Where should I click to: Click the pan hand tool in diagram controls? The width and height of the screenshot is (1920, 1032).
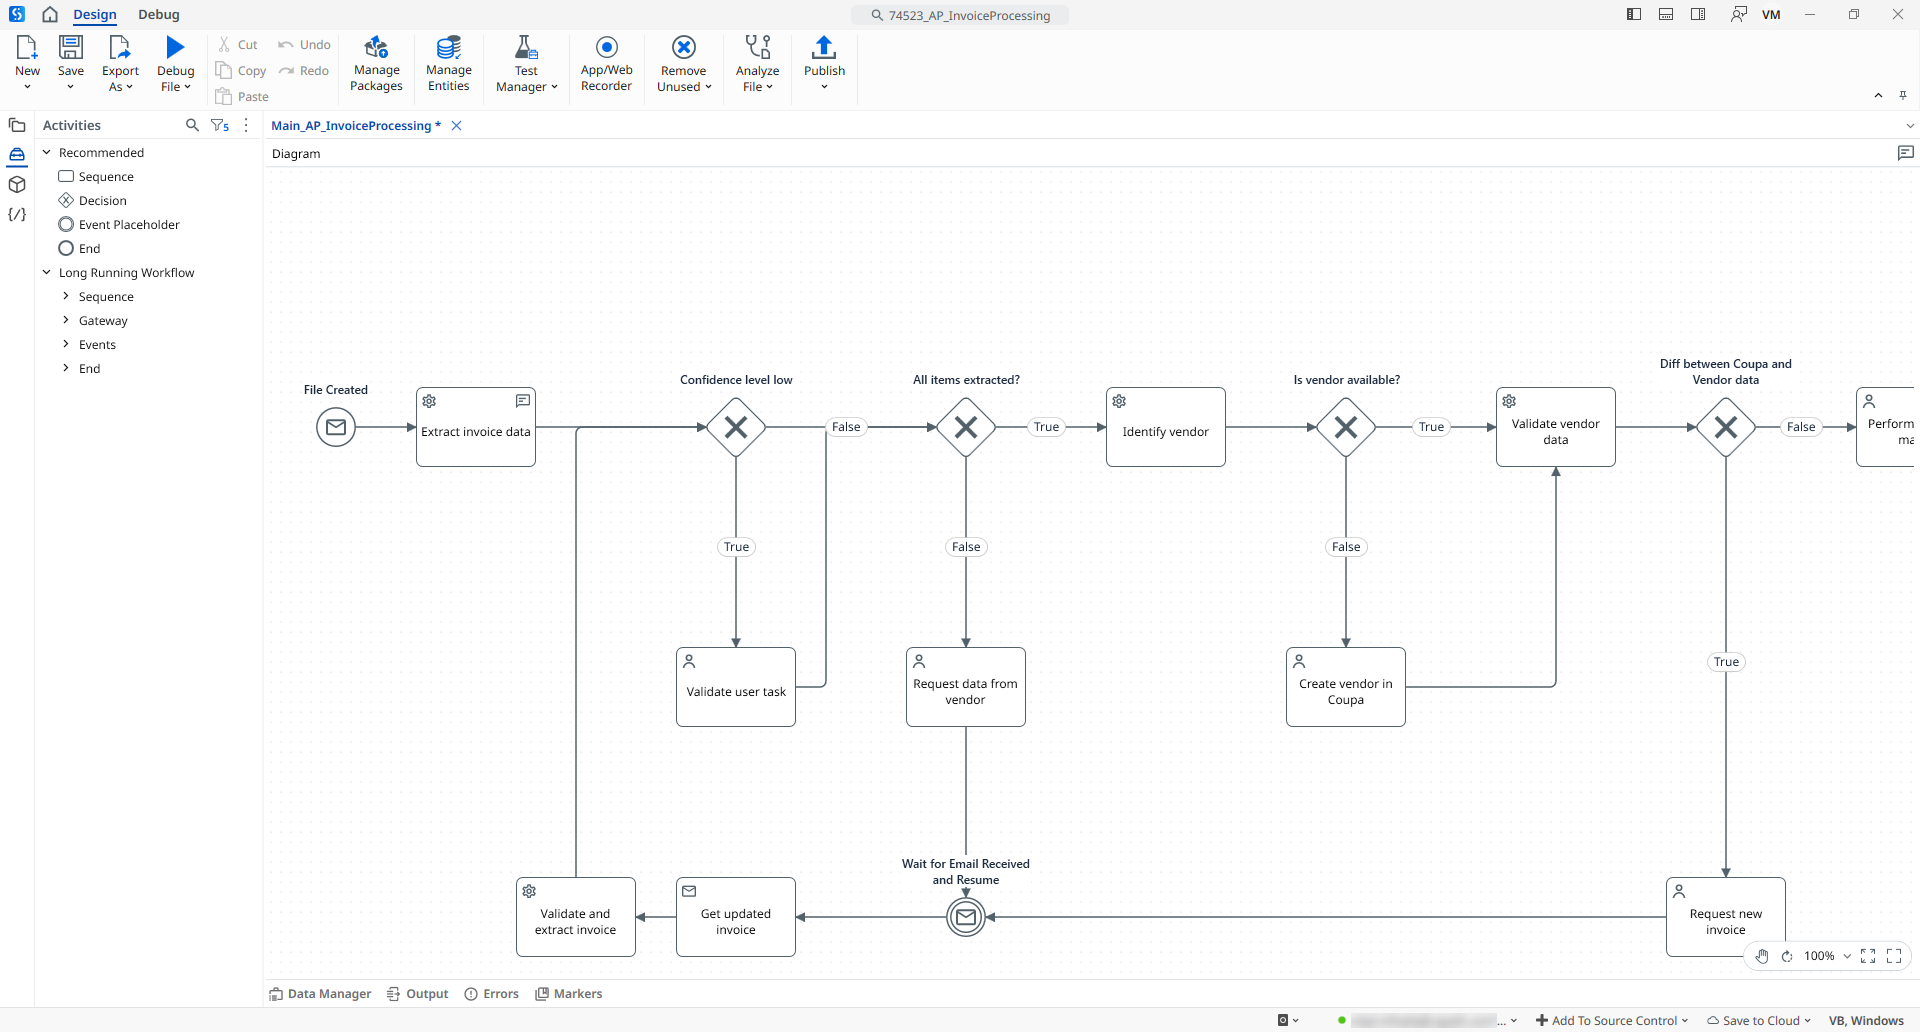click(1762, 957)
